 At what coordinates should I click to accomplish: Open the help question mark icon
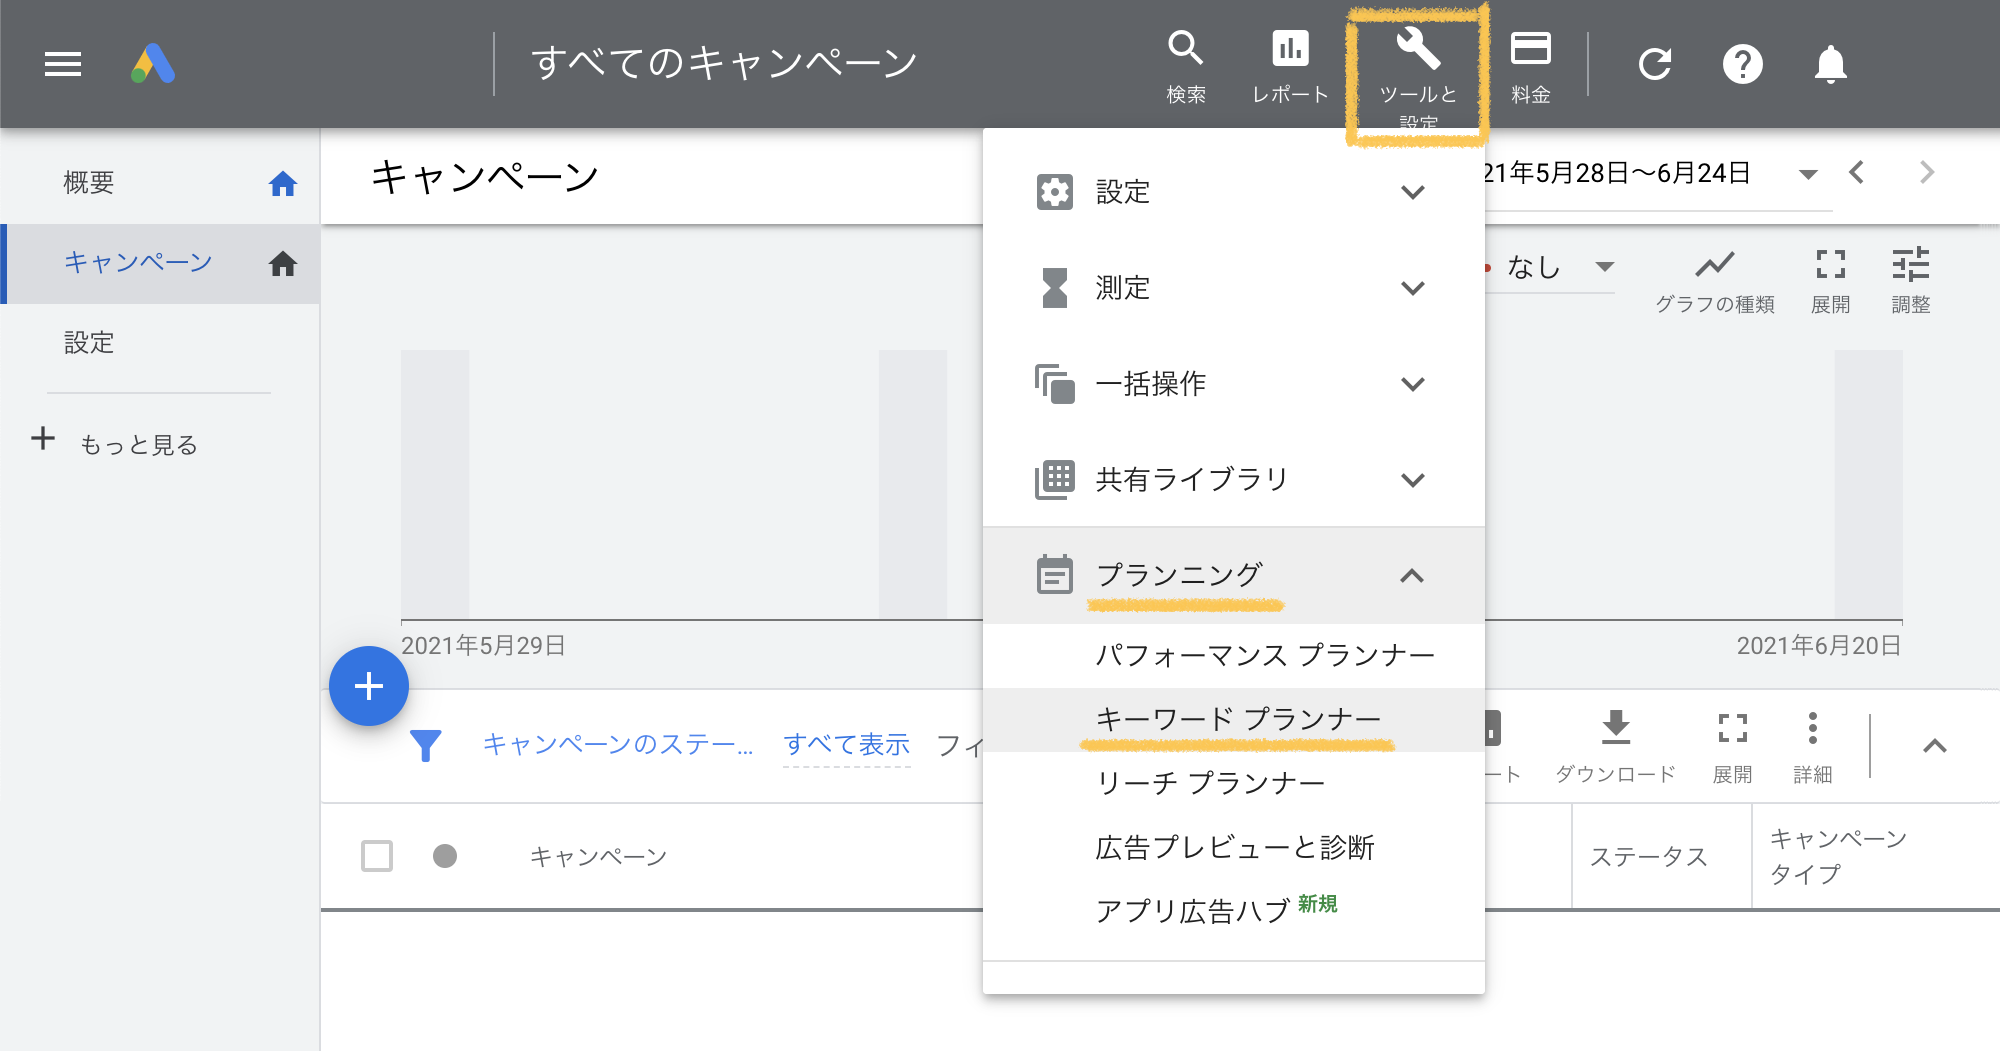pos(1743,65)
